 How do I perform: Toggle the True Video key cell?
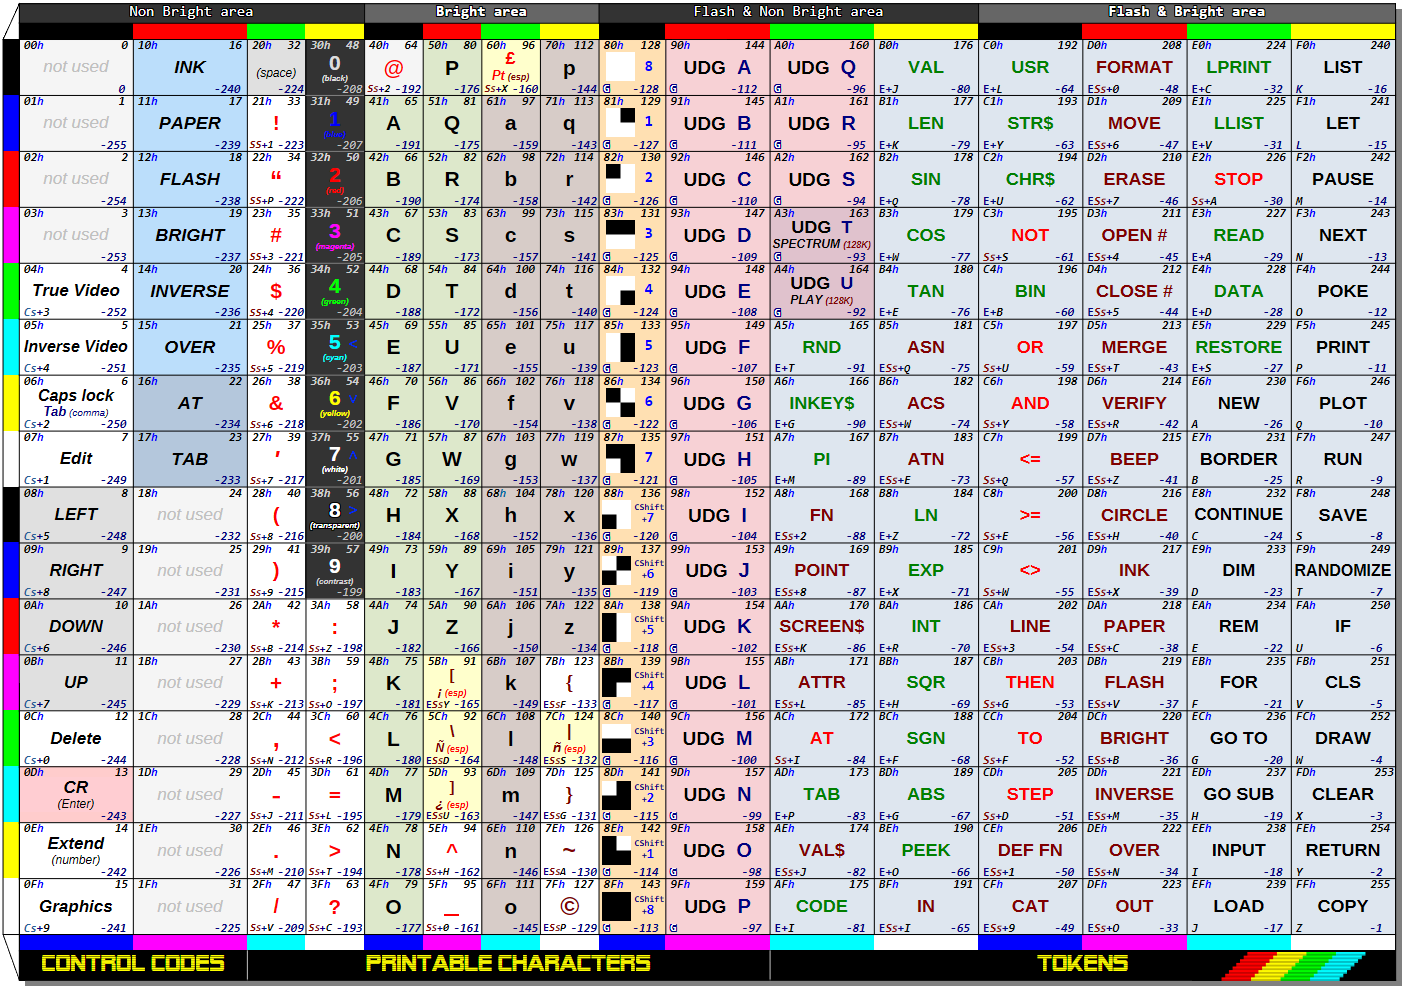pos(75,291)
